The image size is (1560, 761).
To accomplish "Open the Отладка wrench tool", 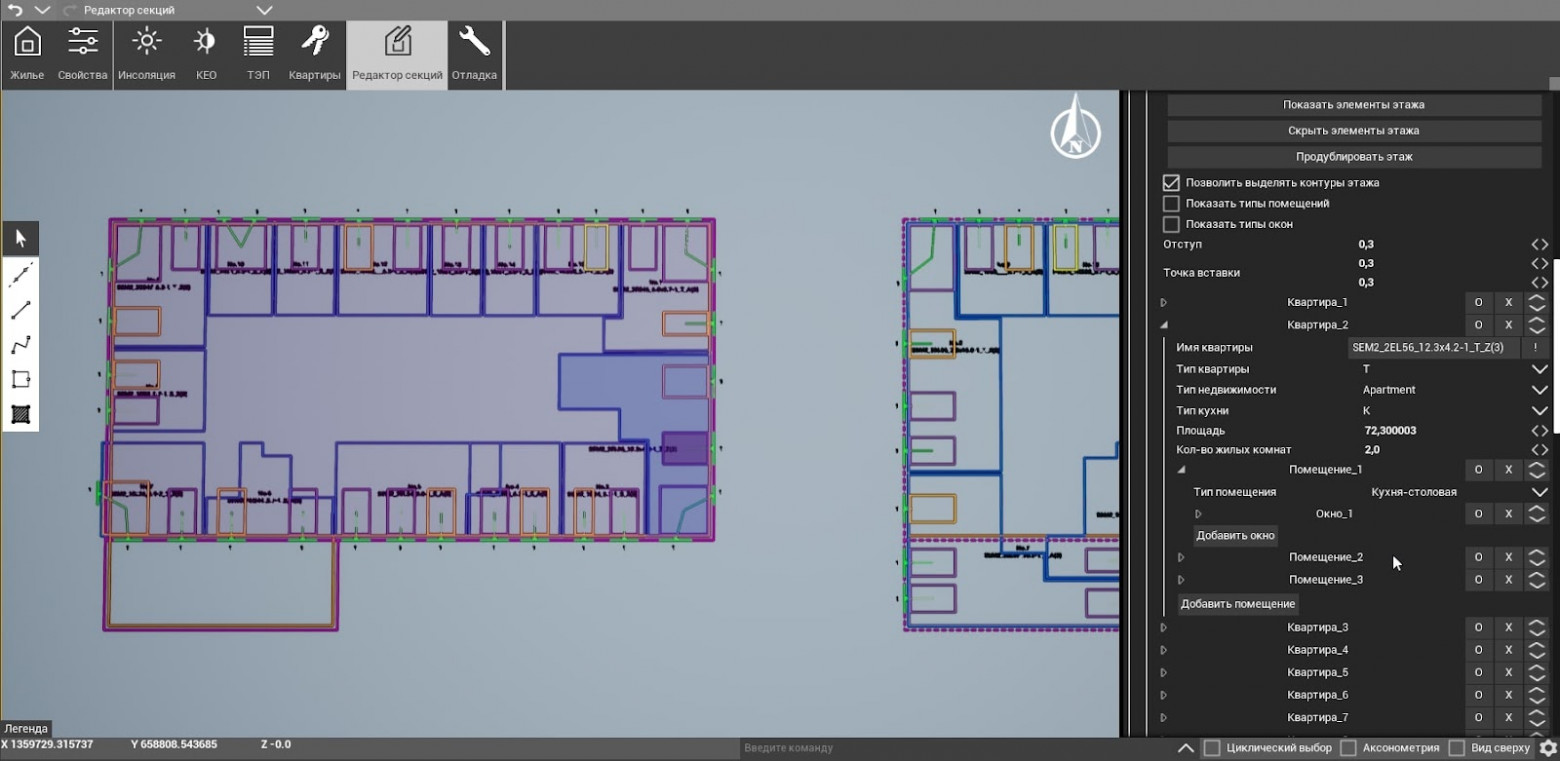I will click(x=474, y=54).
